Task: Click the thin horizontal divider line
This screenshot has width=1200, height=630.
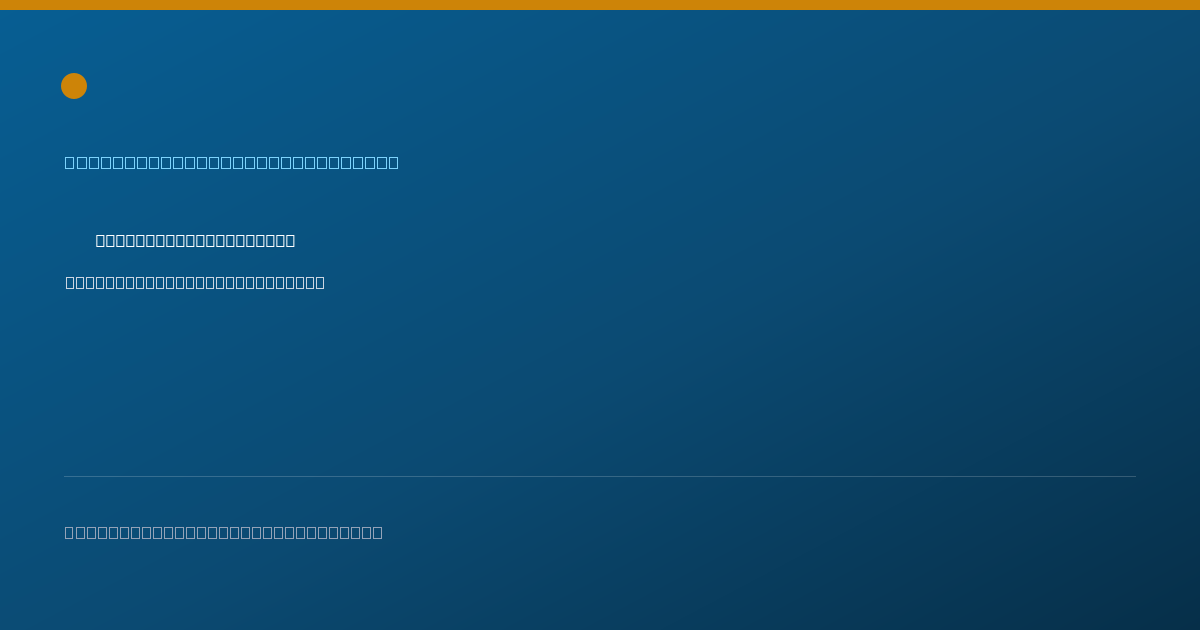Action: 600,476
